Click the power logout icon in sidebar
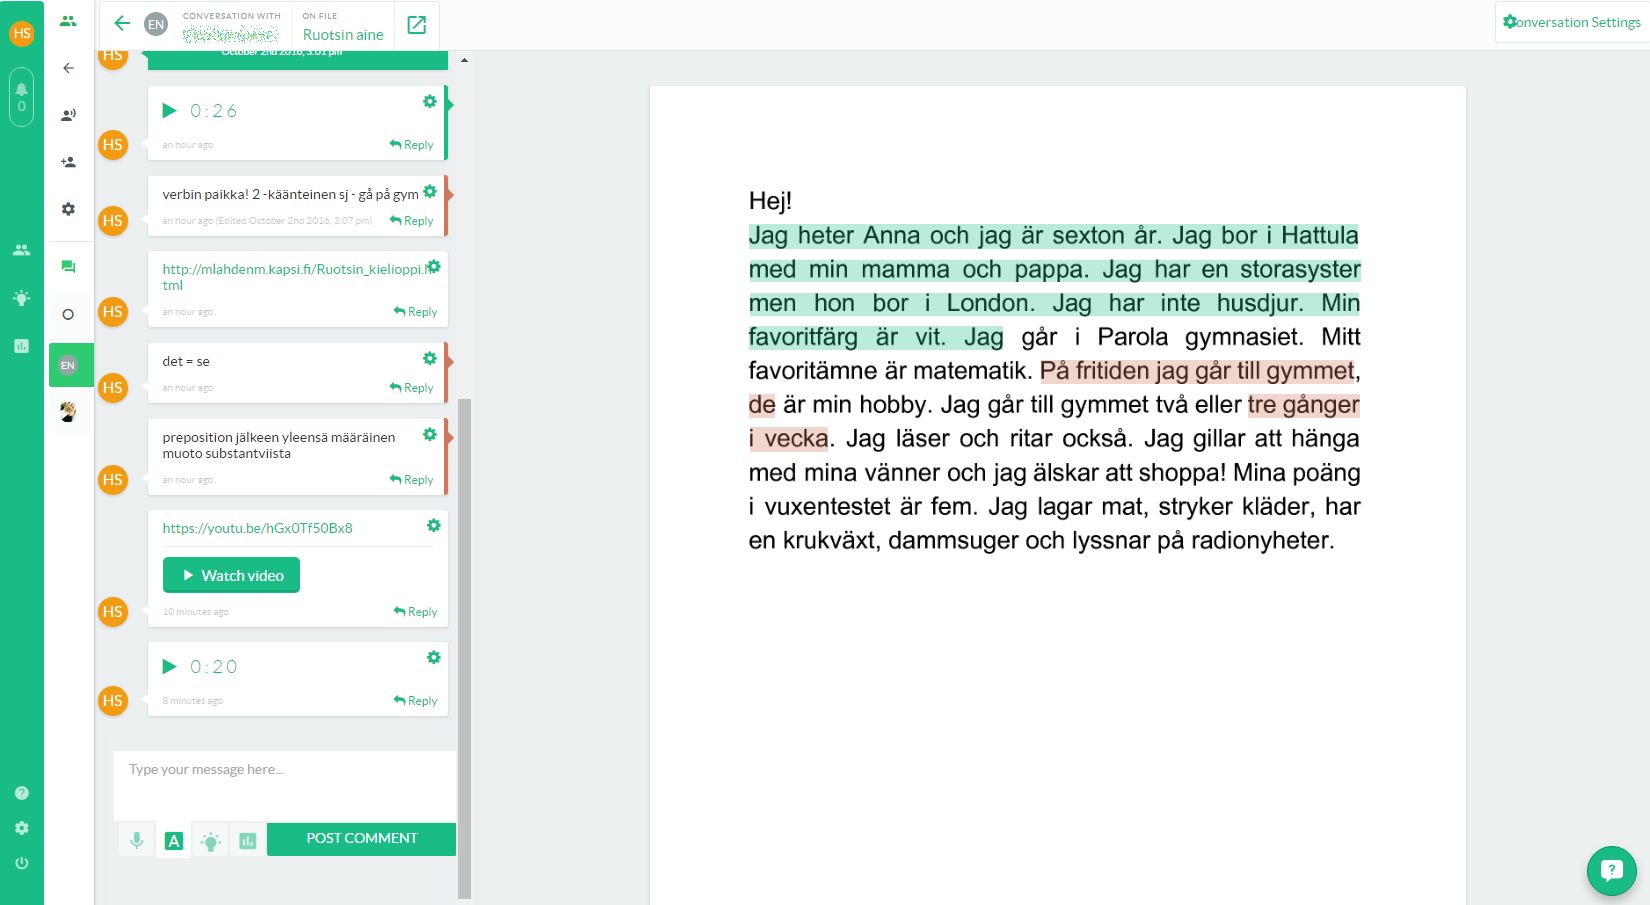 point(21,863)
